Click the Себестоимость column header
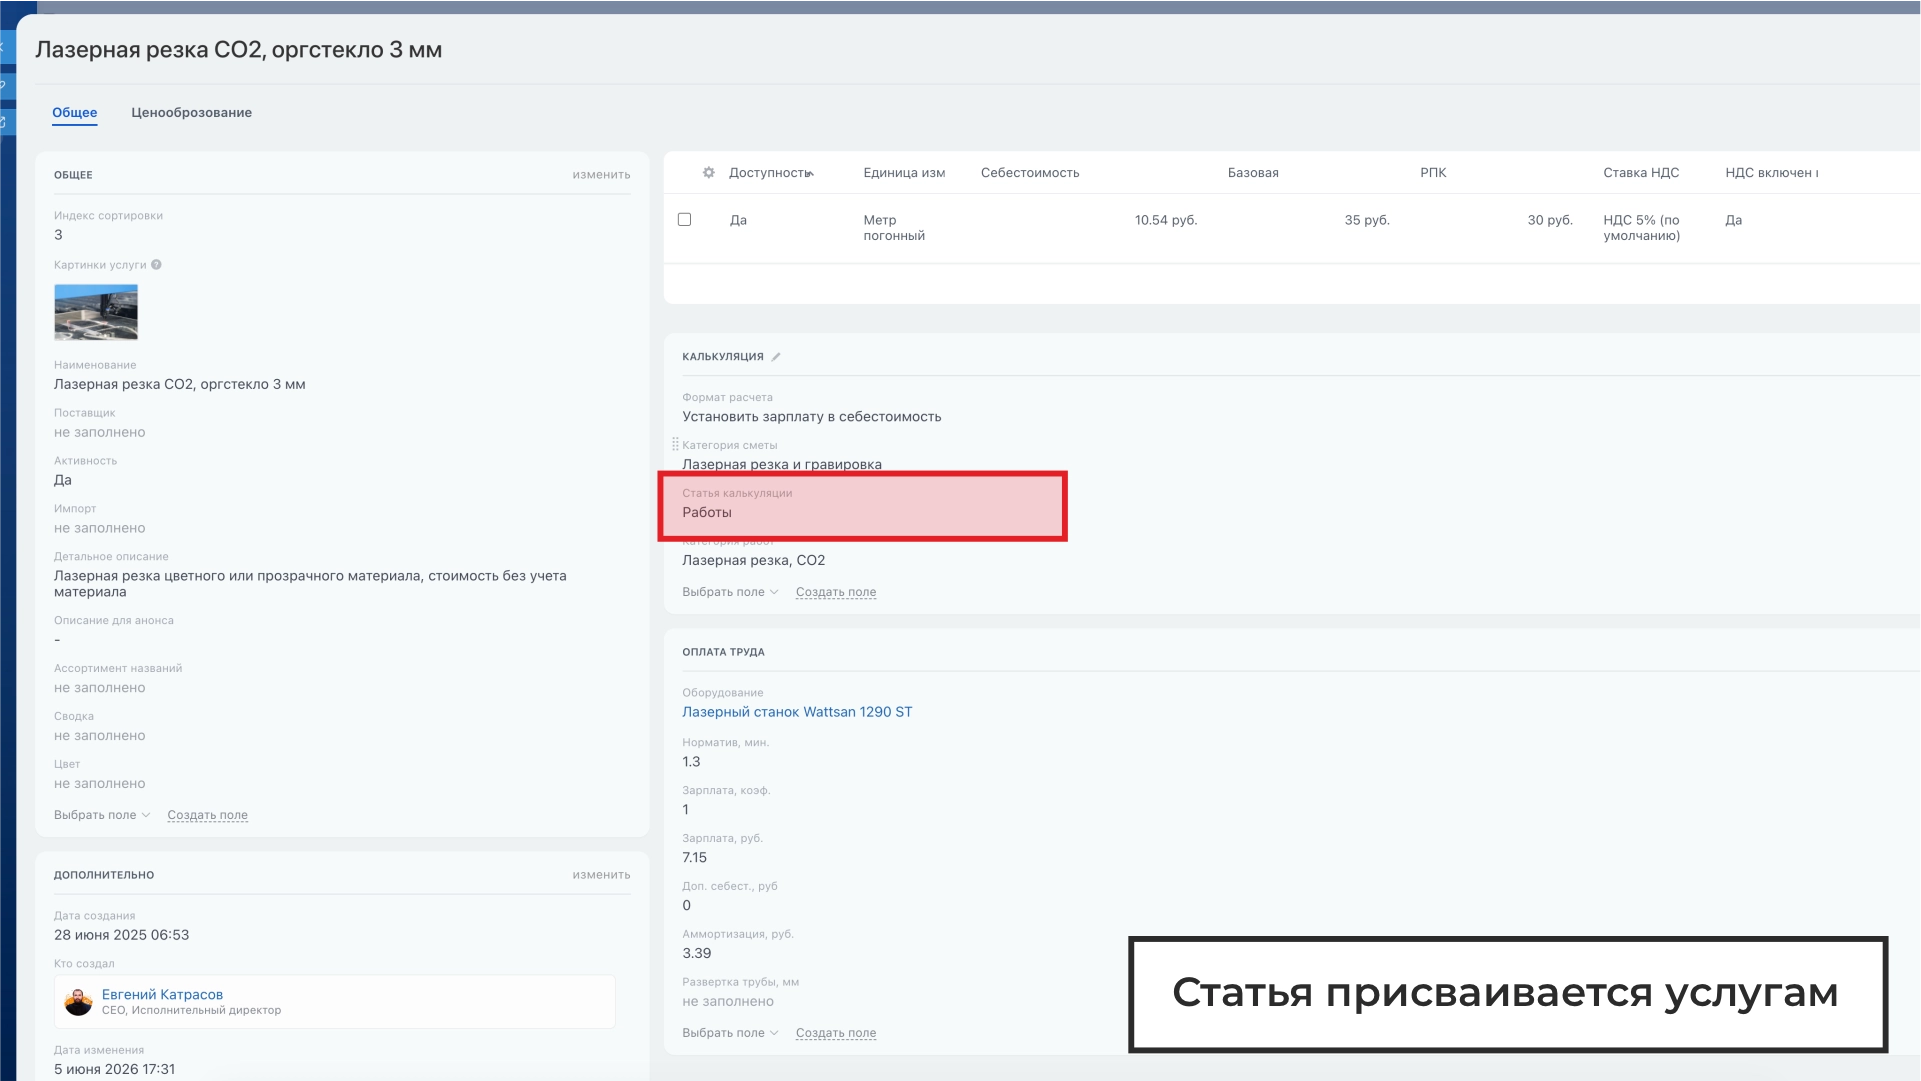 (x=1030, y=173)
